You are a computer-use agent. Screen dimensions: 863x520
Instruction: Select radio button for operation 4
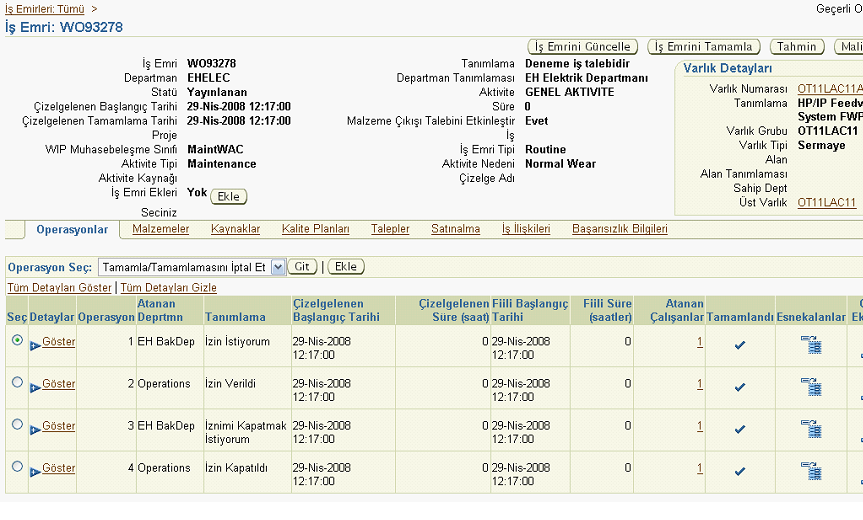pyautogui.click(x=16, y=467)
